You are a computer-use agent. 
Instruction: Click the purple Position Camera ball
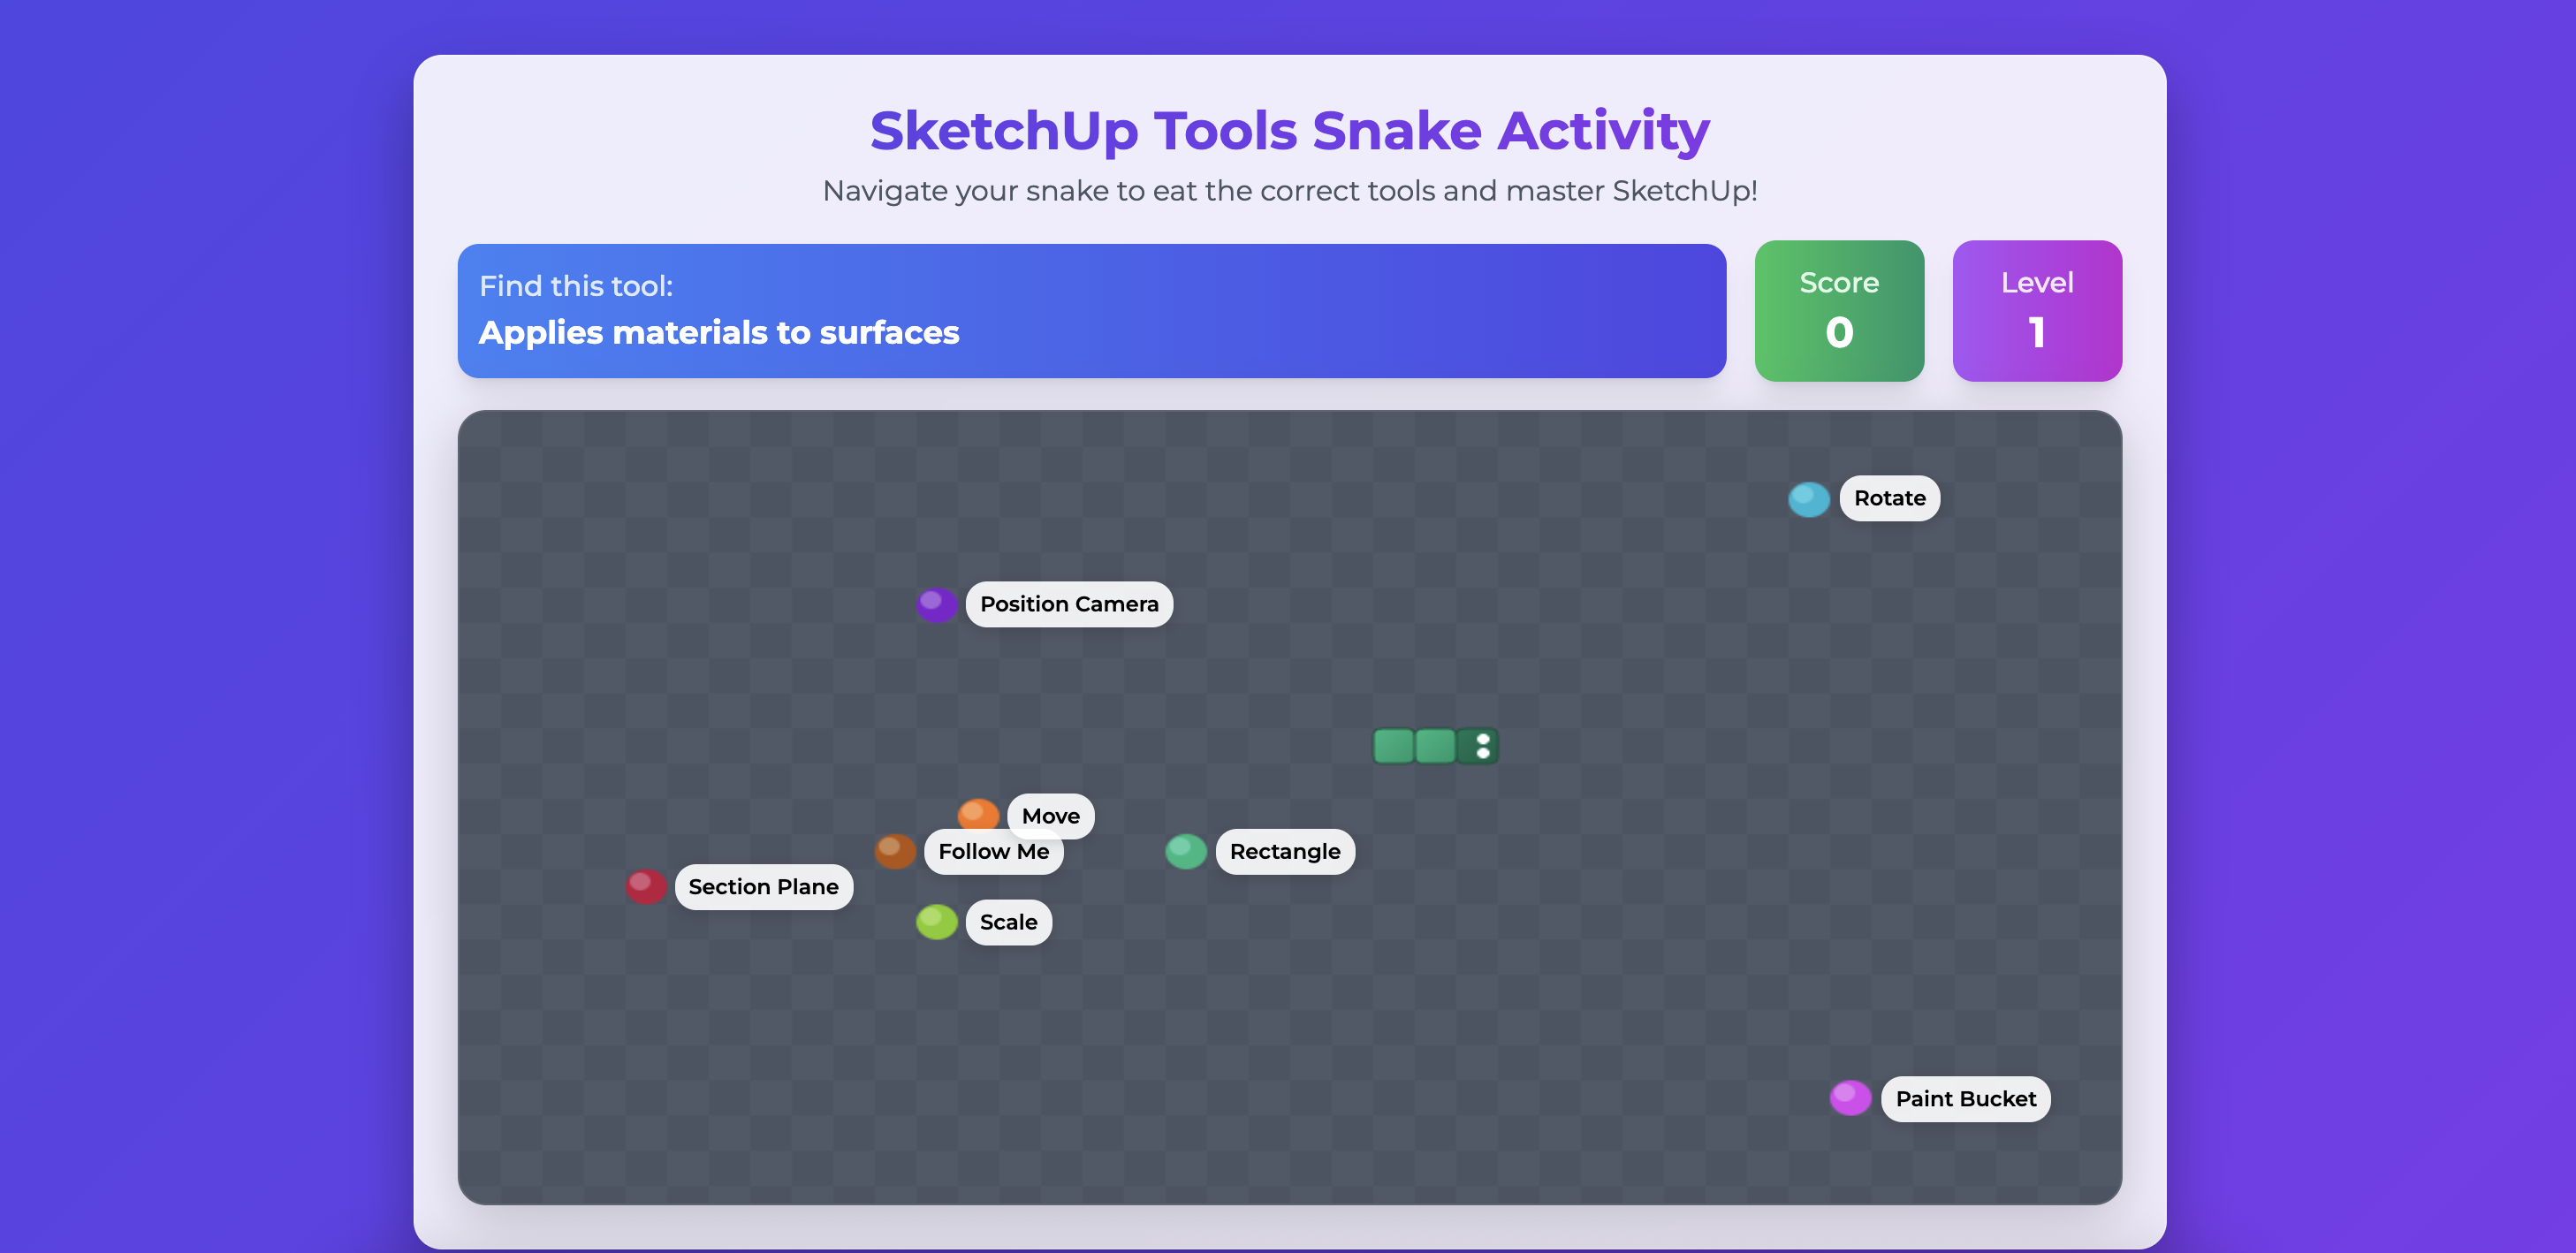pyautogui.click(x=936, y=604)
